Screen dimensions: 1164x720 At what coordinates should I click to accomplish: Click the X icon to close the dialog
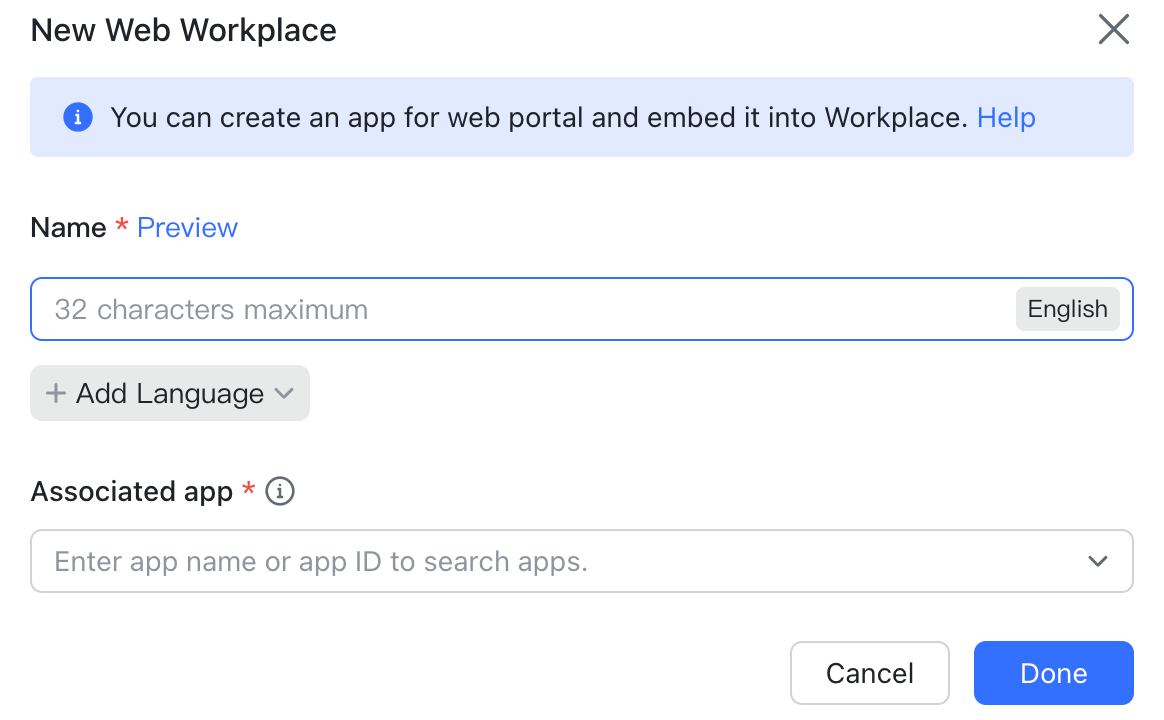[1113, 29]
